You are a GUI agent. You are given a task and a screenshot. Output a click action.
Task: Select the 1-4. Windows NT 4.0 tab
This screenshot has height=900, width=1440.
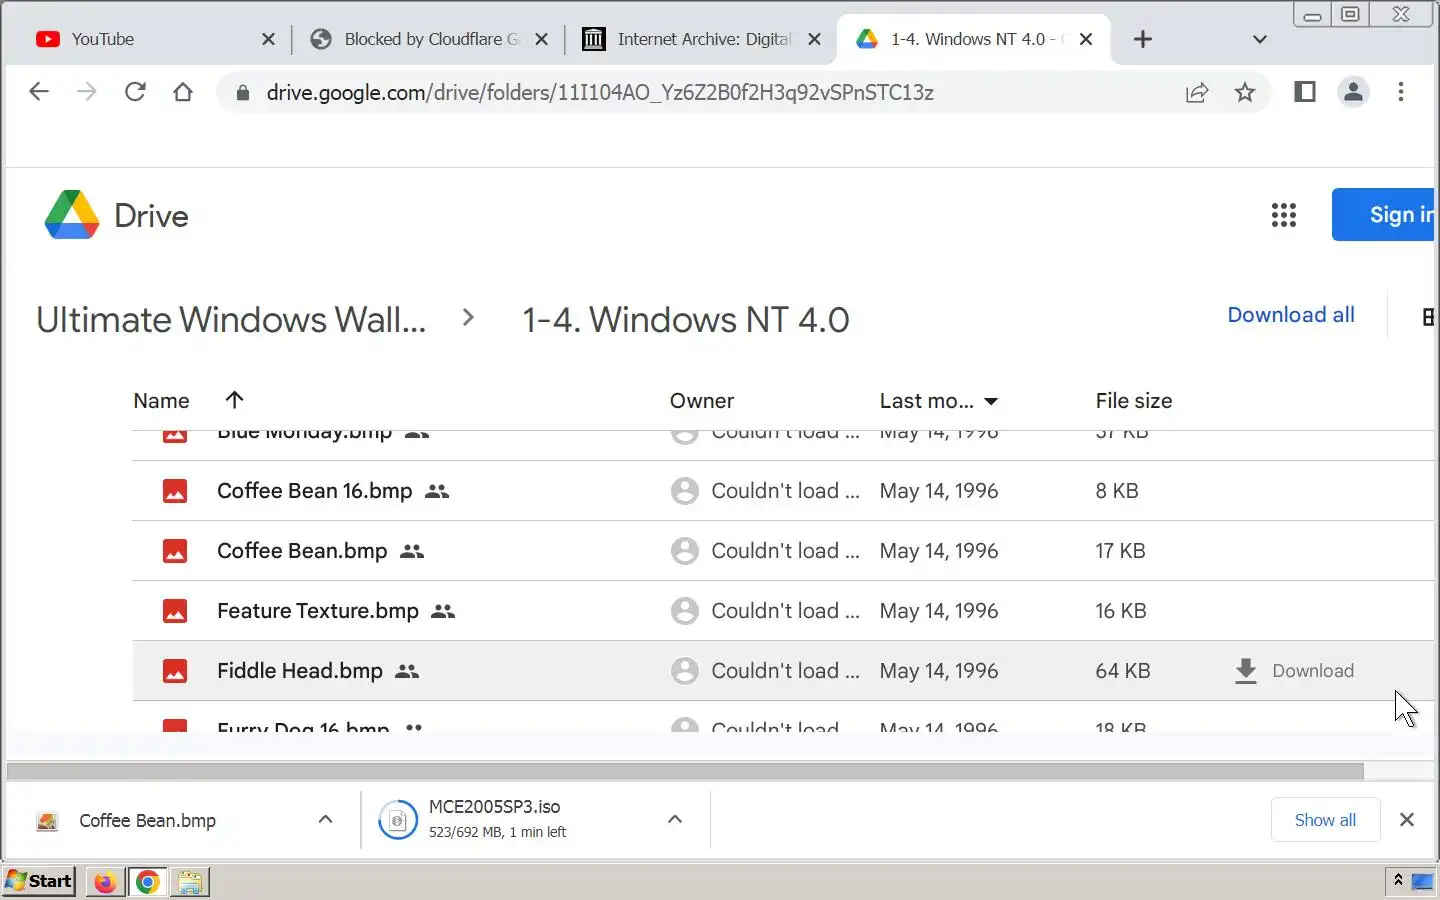973,39
